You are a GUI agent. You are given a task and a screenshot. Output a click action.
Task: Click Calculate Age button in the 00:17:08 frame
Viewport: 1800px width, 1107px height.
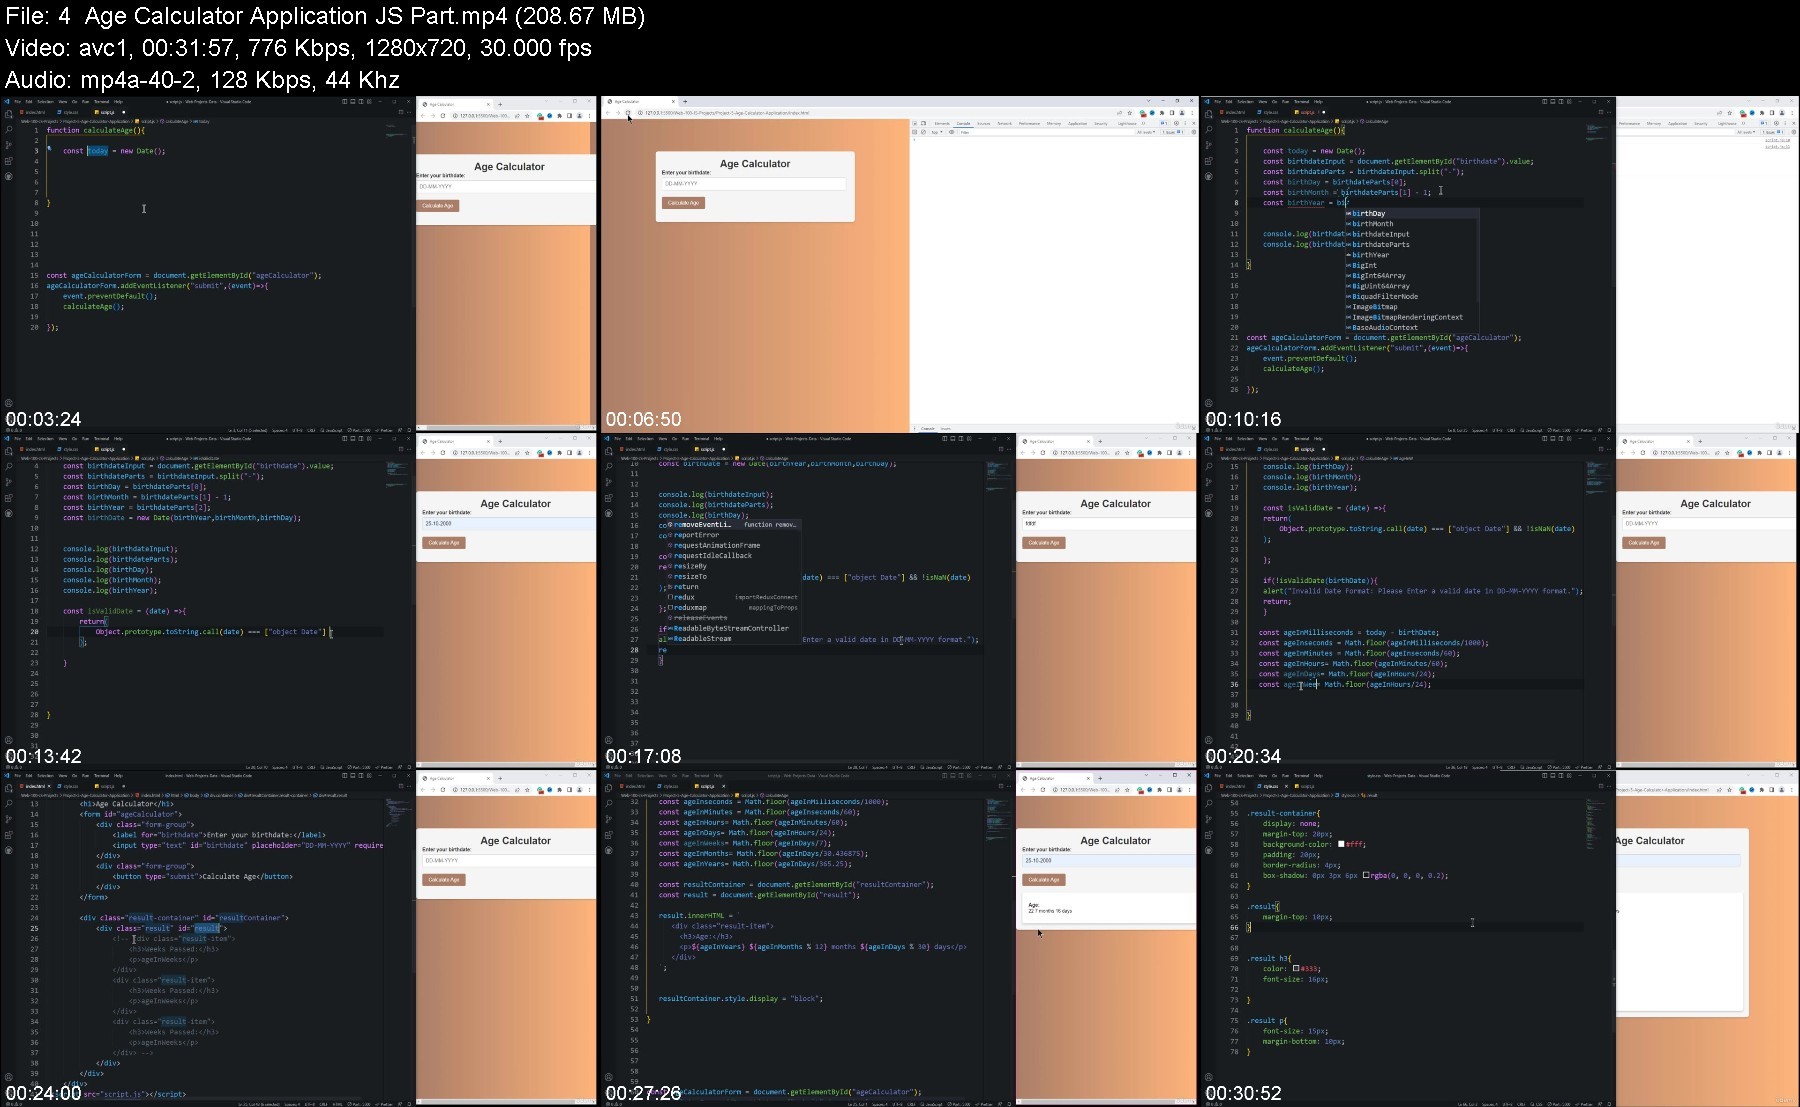(x=1043, y=543)
